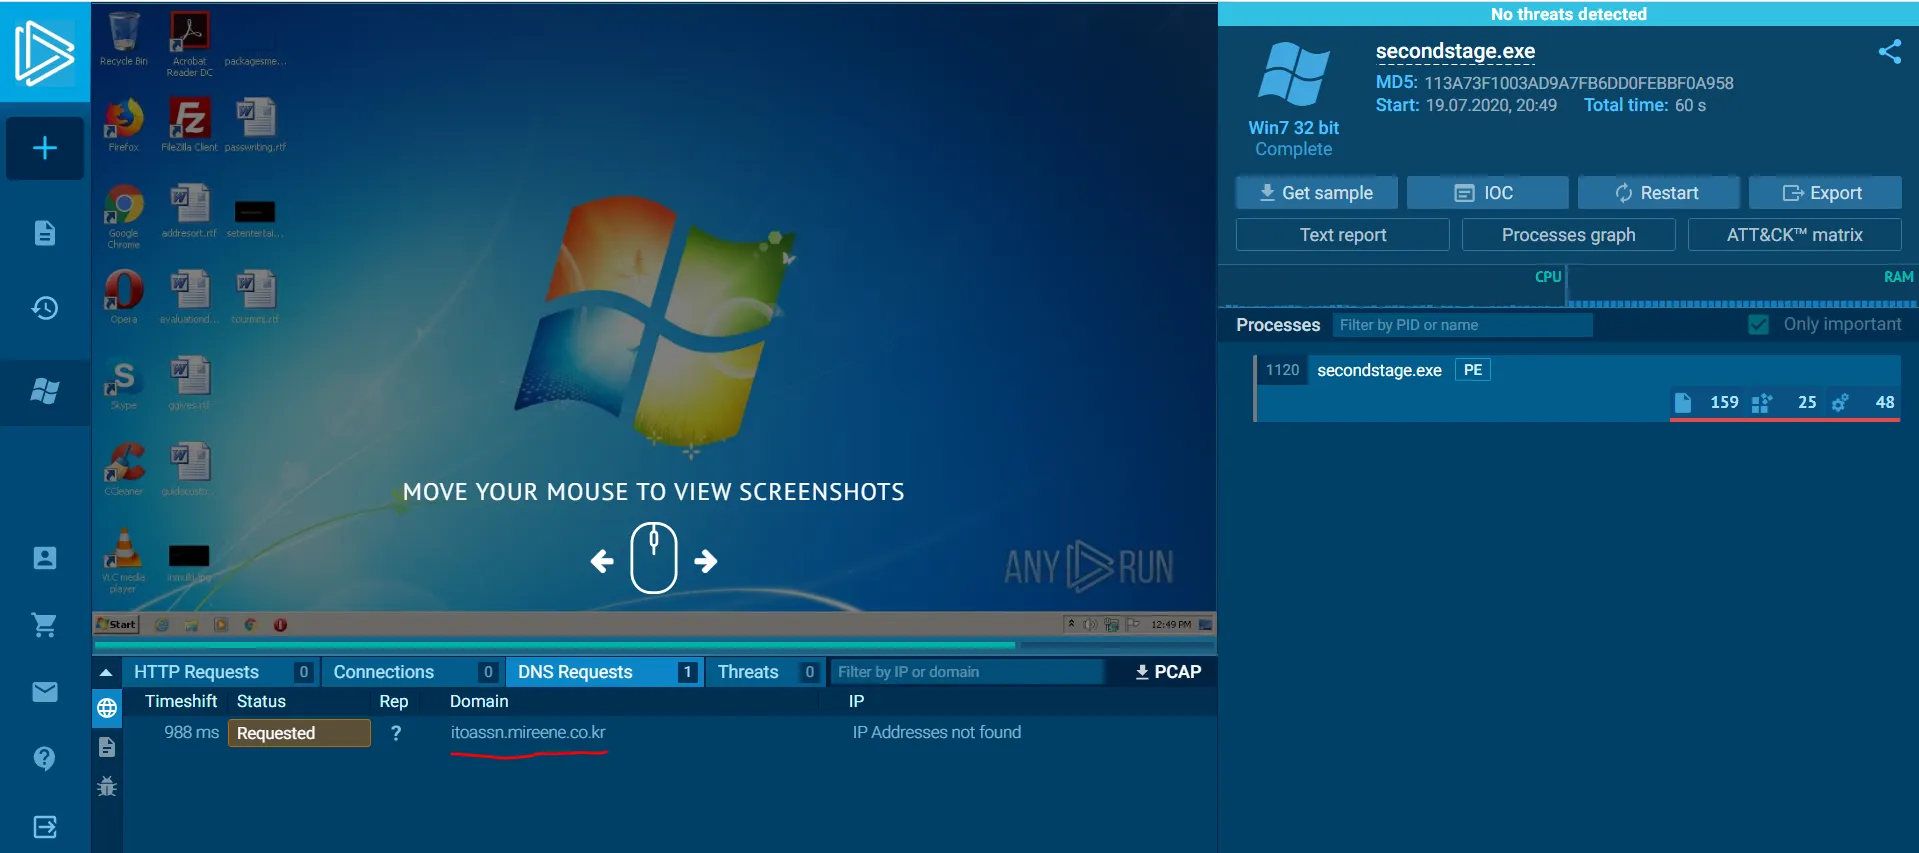1919x853 pixels.
Task: Open the mail envelope icon
Action: click(x=45, y=692)
